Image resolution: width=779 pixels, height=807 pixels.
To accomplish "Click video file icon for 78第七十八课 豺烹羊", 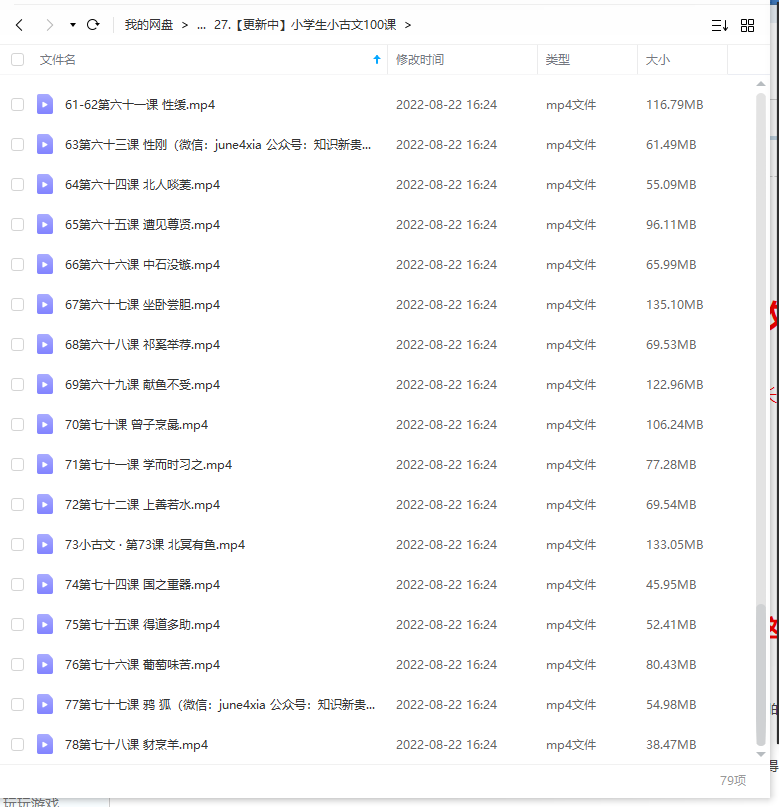I will (x=45, y=745).
